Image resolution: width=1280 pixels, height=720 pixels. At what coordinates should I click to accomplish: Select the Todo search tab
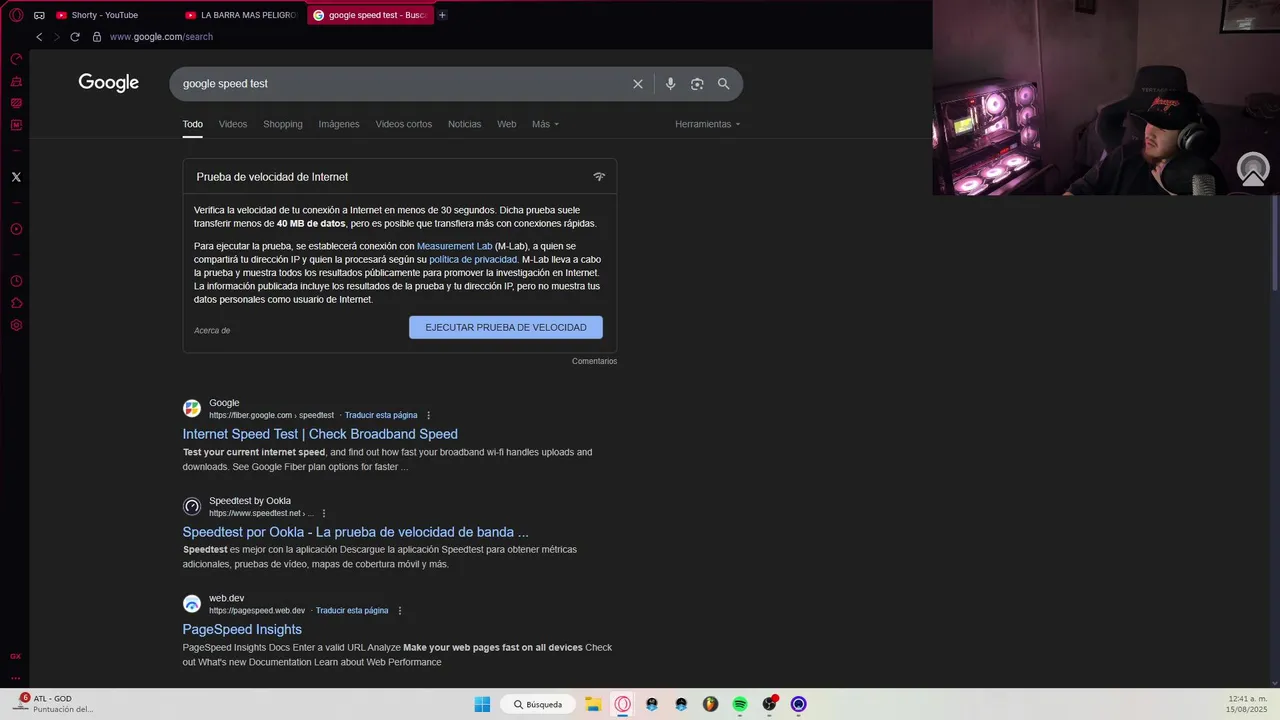click(192, 124)
